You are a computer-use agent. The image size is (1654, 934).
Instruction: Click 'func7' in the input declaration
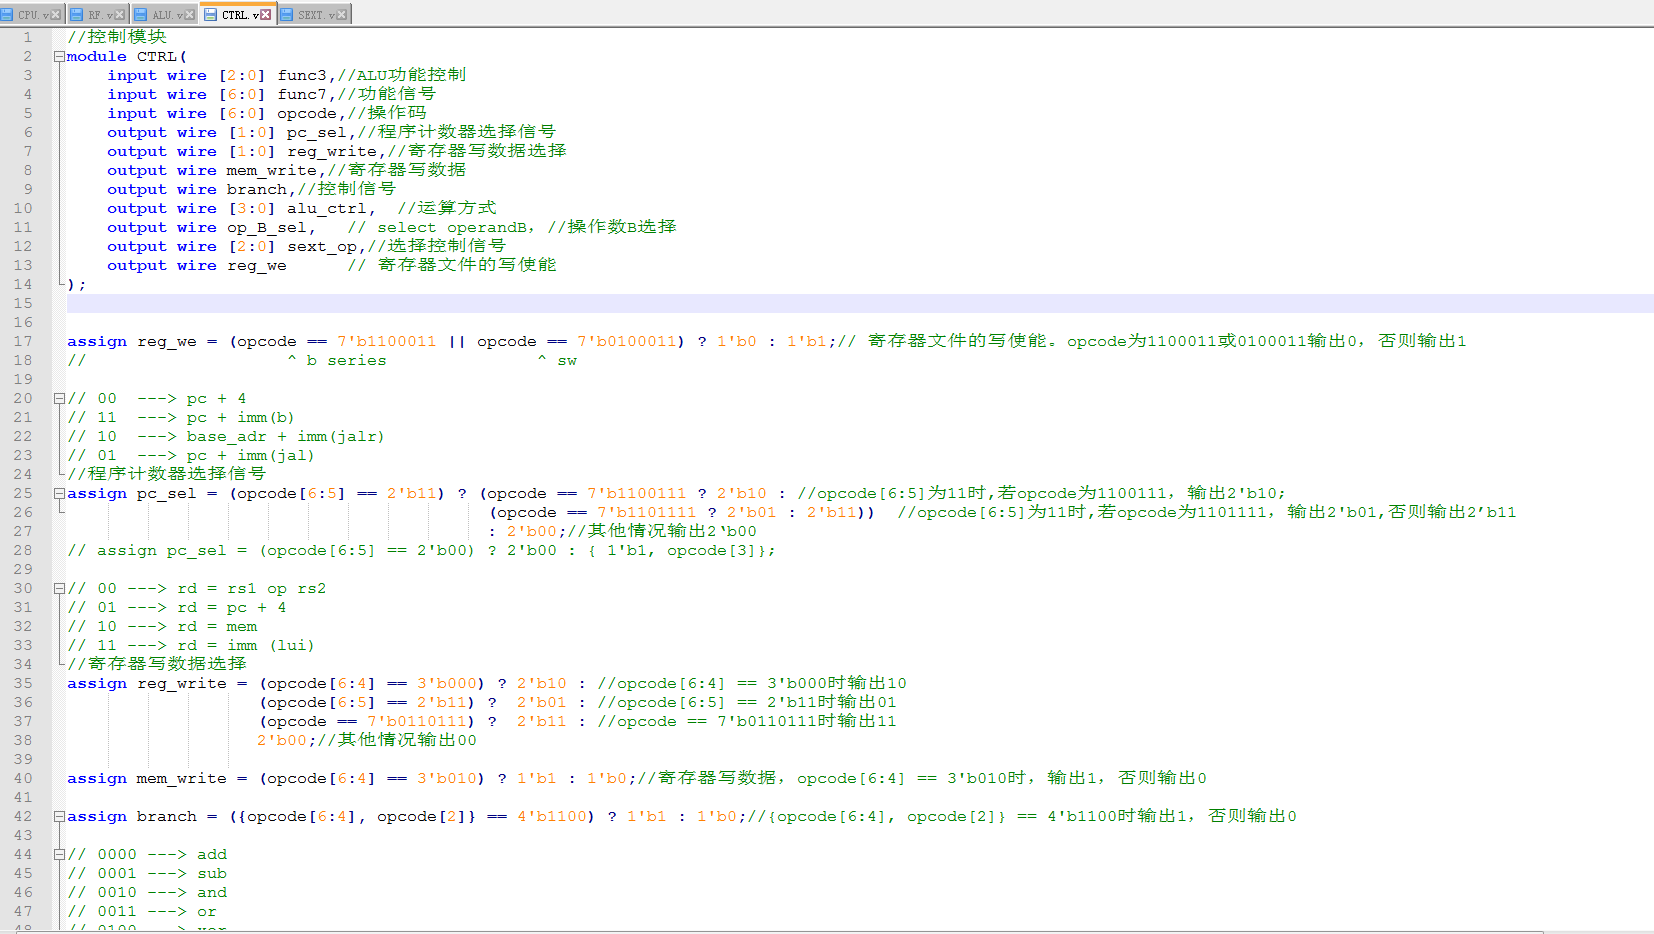(x=302, y=95)
